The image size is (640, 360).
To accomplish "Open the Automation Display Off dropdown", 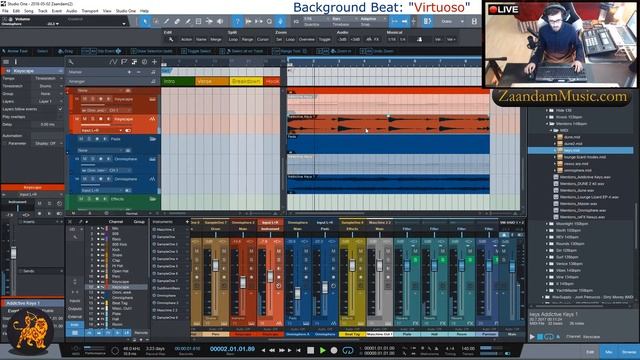I will [x=48, y=144].
